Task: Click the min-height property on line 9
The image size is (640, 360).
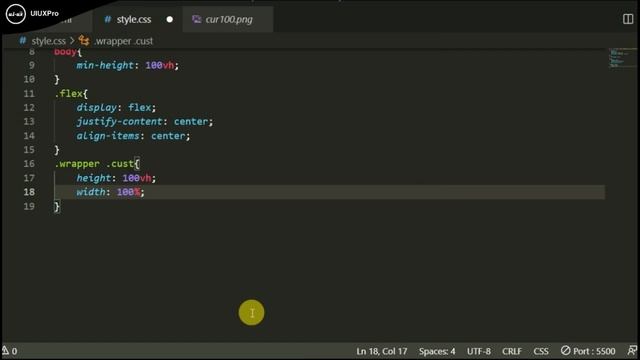Action: click(x=105, y=65)
